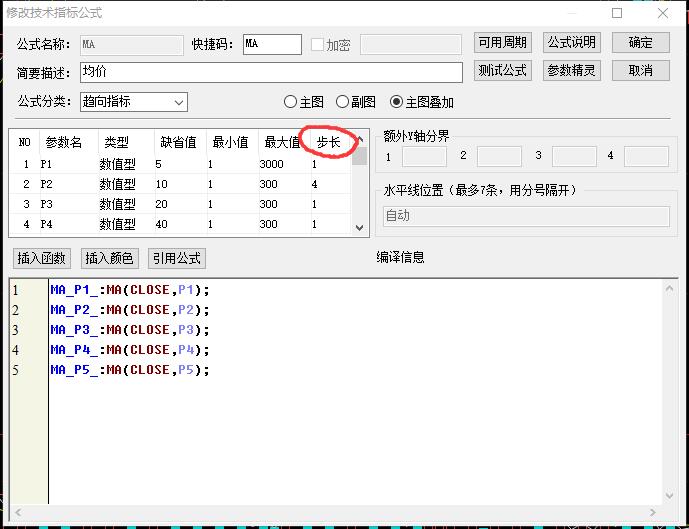Select the P3 parameter name cell
This screenshot has width=689, height=529.
pos(46,204)
